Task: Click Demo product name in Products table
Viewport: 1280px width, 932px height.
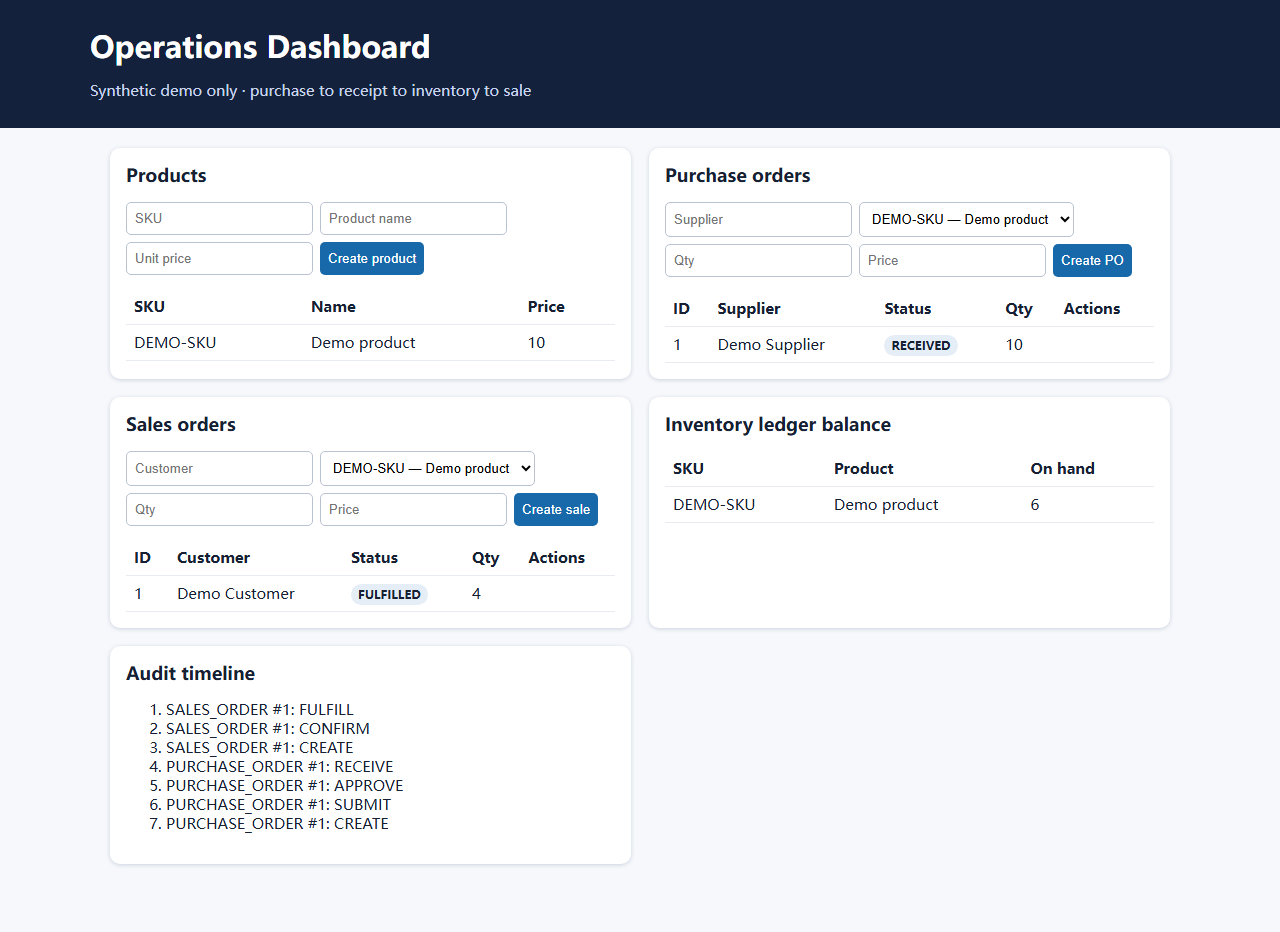Action: coord(363,342)
